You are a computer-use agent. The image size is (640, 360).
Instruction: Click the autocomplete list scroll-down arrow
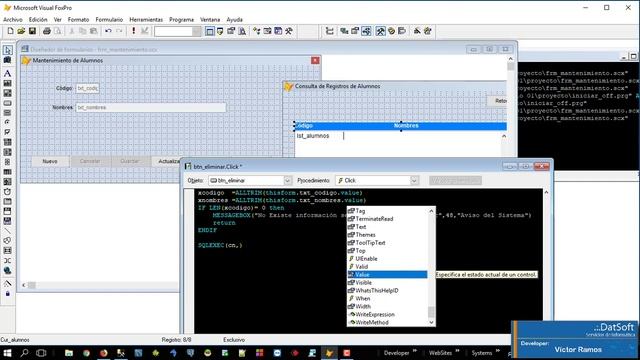click(431, 322)
